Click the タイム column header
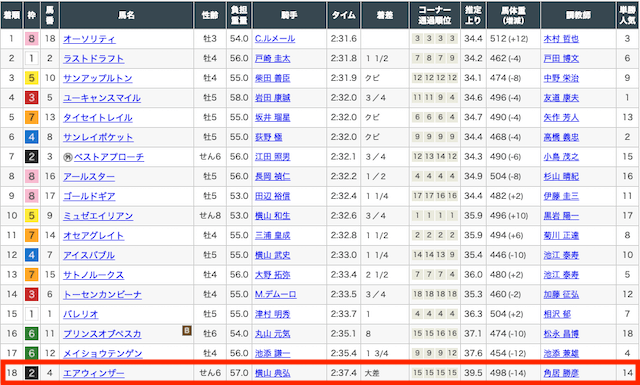 (x=343, y=16)
